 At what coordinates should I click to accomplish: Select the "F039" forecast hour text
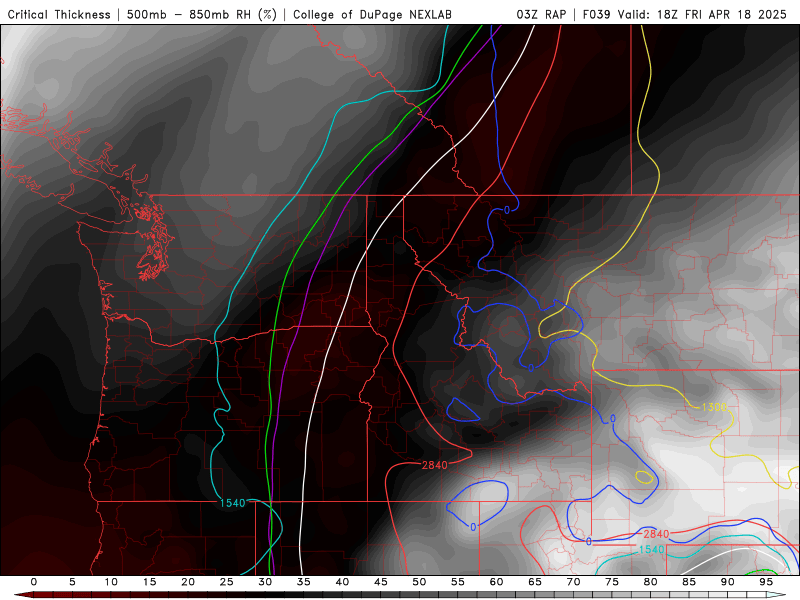[596, 14]
